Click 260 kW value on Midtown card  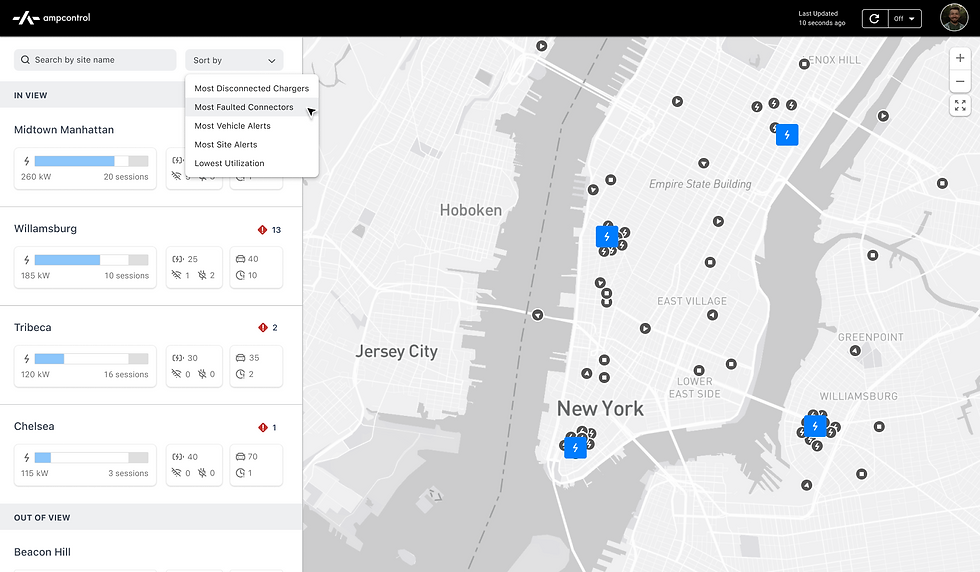(x=36, y=177)
